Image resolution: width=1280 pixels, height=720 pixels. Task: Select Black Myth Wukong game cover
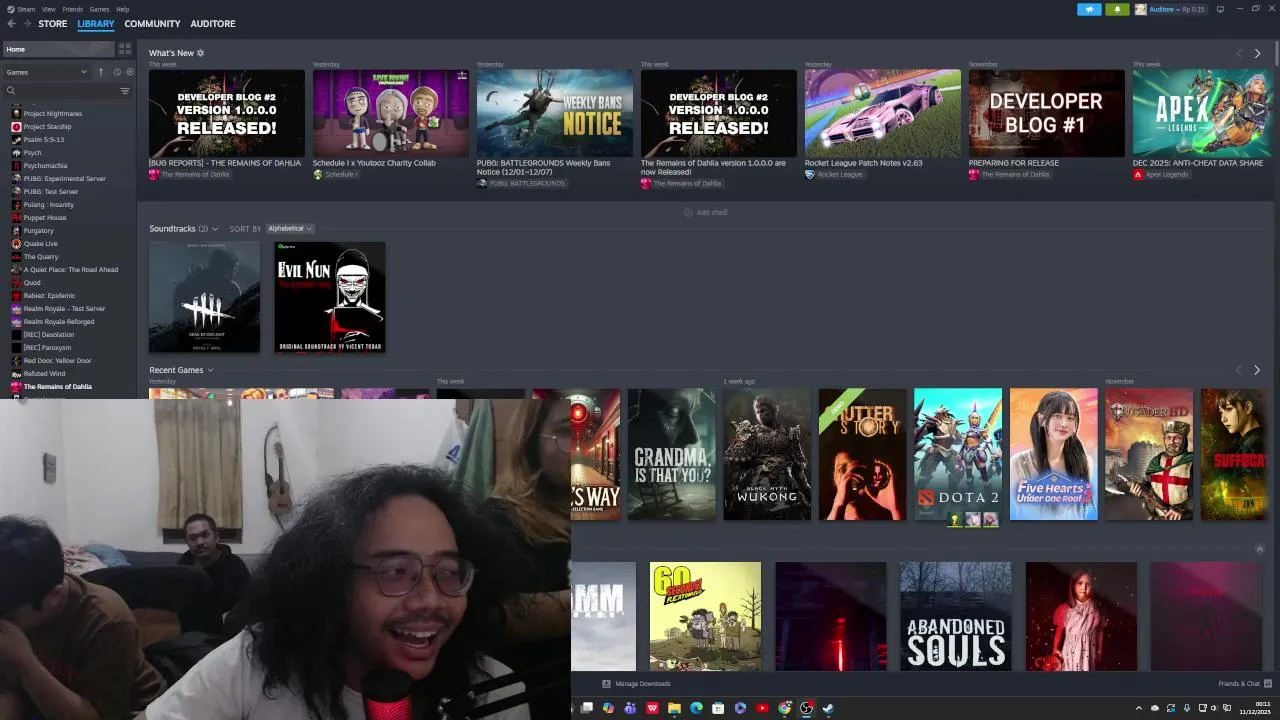coord(767,454)
